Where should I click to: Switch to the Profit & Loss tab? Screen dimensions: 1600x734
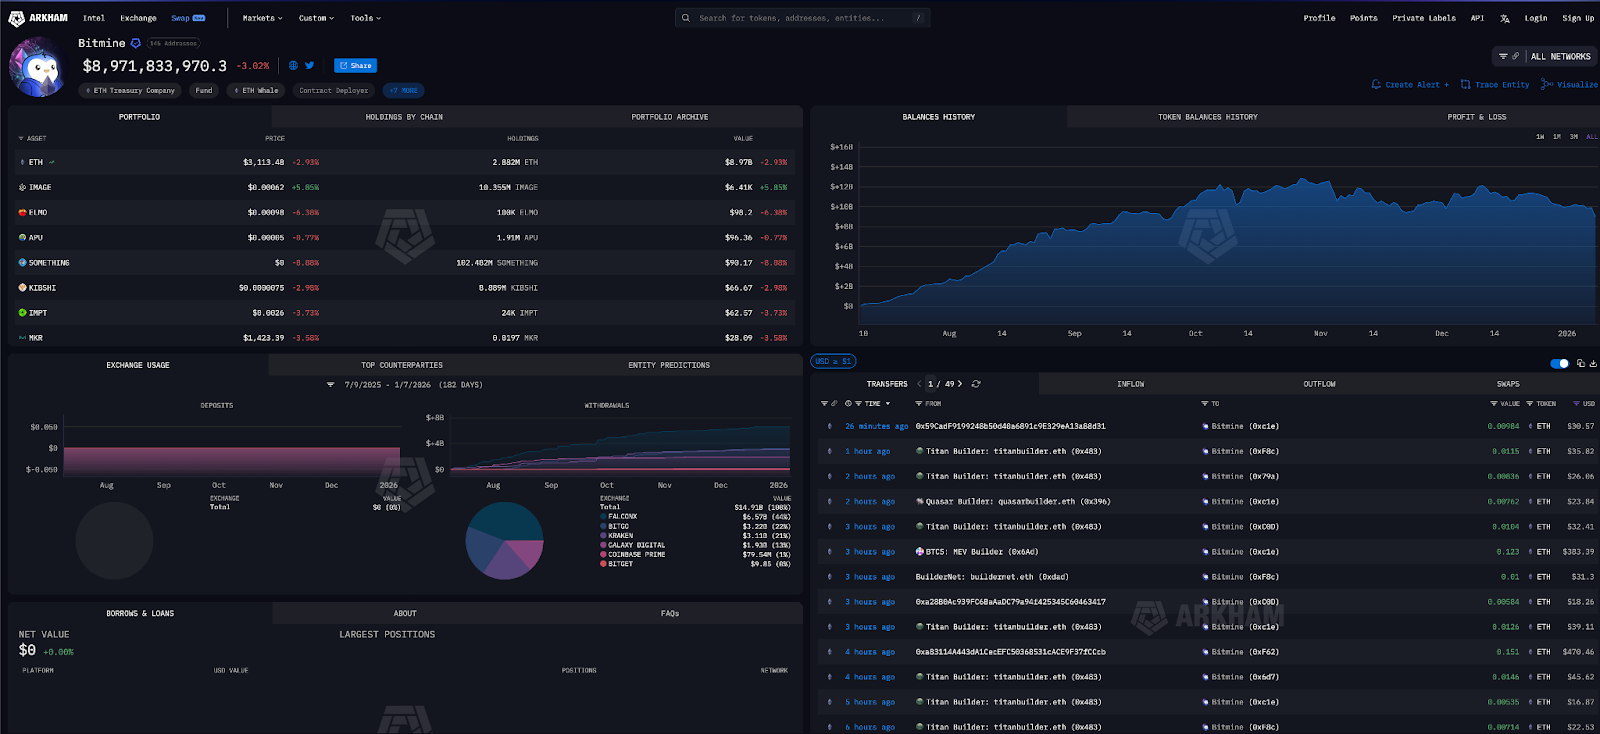click(1476, 117)
